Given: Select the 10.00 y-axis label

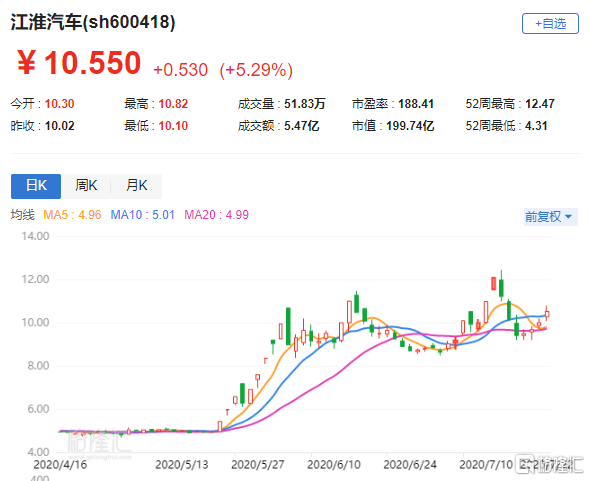Looking at the screenshot, I should tap(35, 323).
